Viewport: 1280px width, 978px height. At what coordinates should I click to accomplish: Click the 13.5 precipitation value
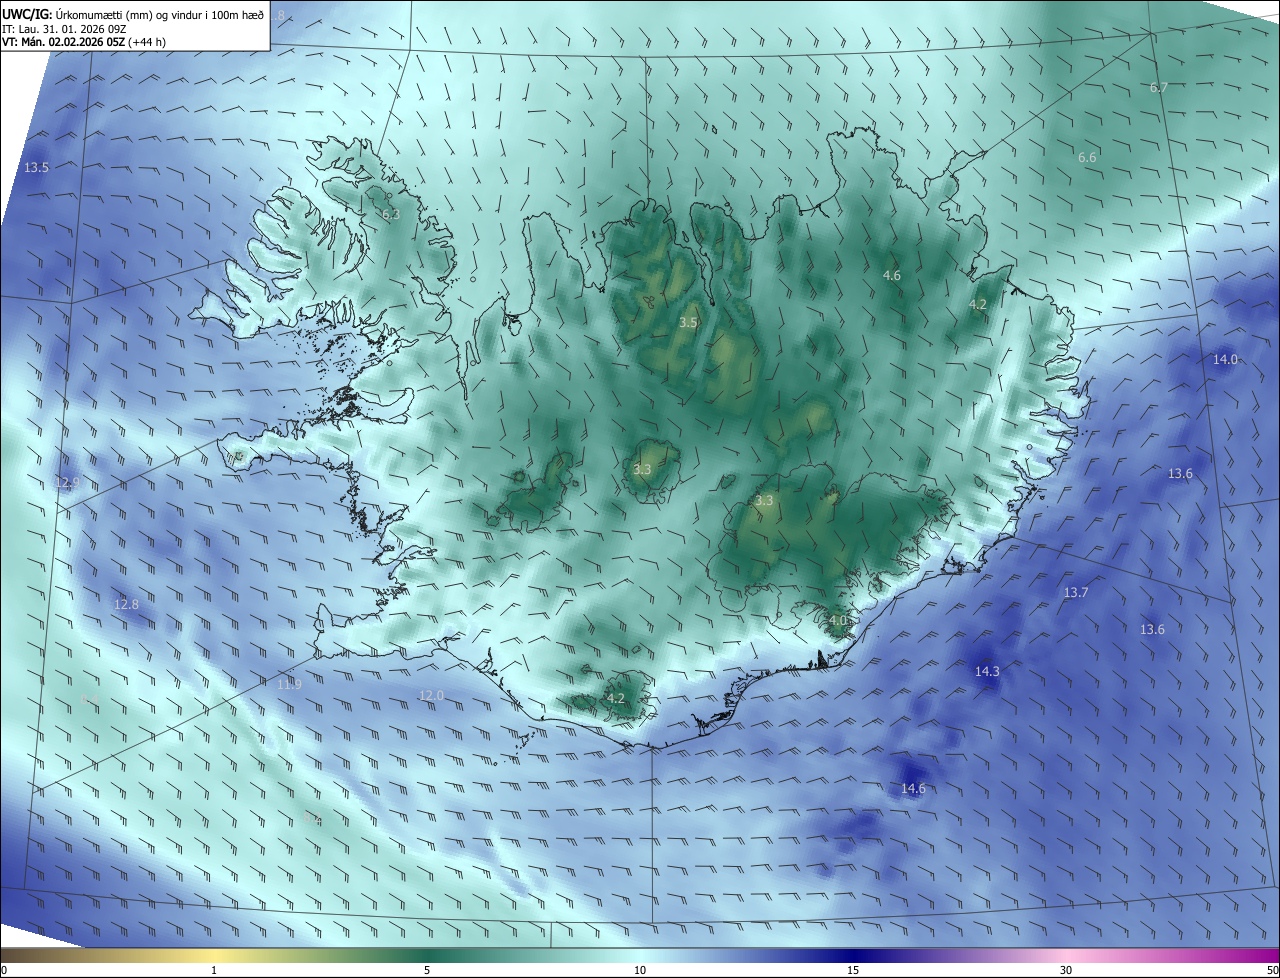pyautogui.click(x=36, y=167)
